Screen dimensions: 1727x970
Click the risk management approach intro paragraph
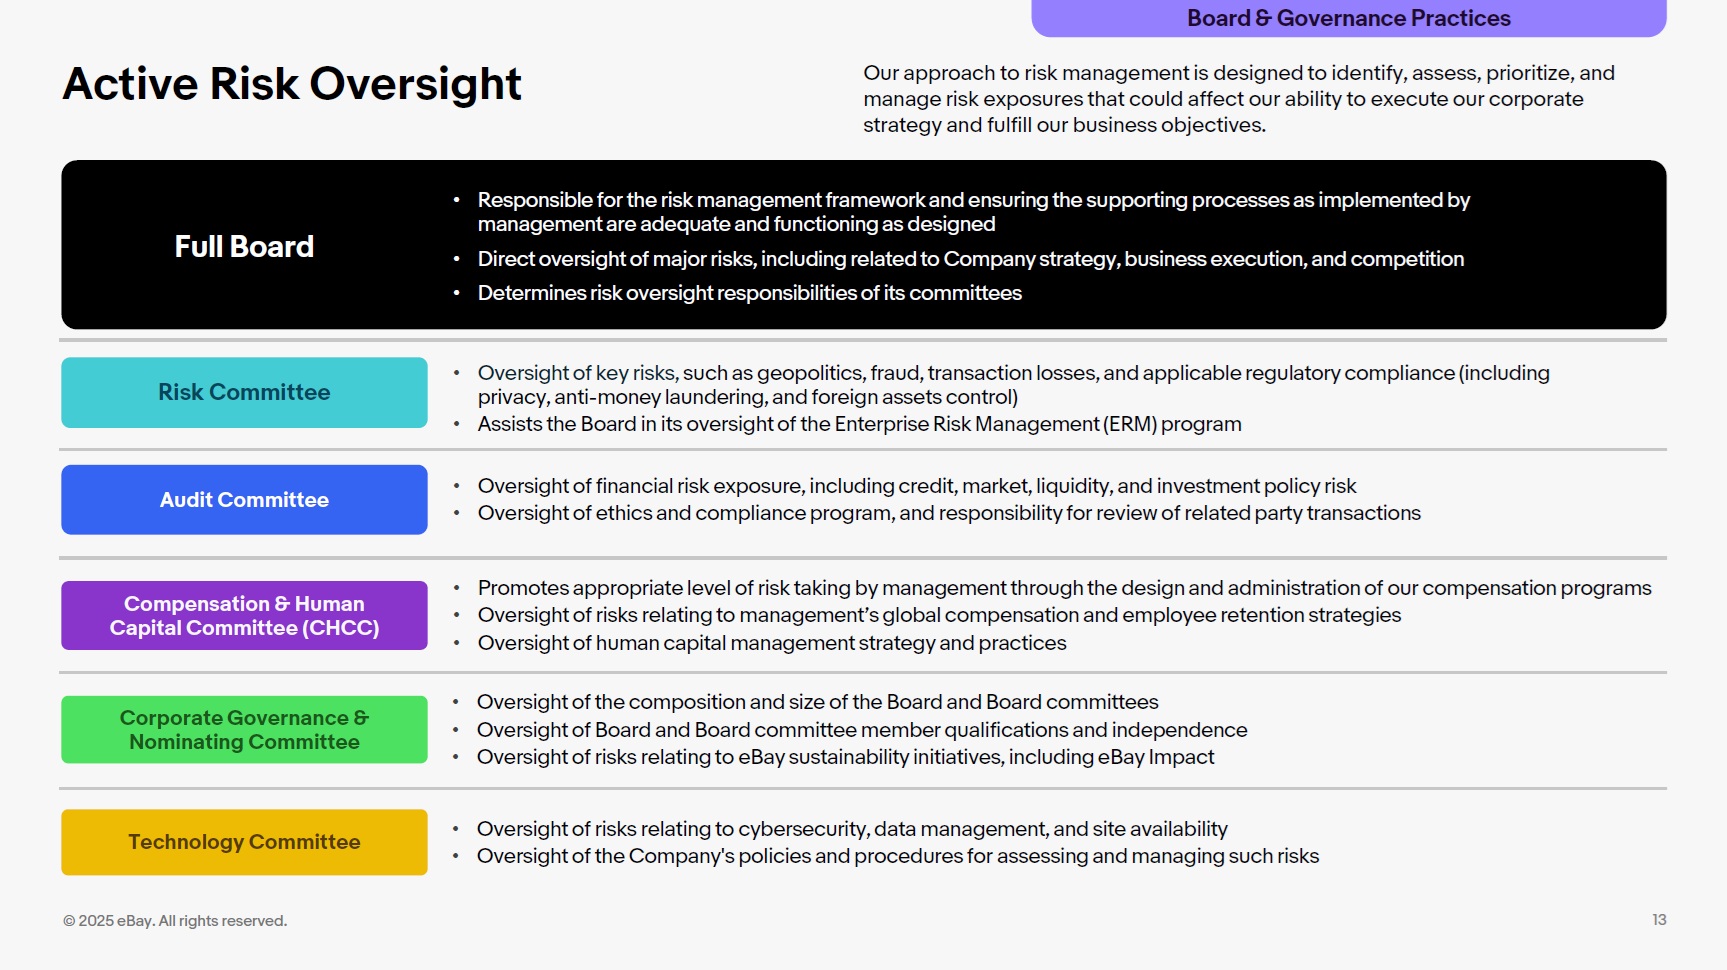pyautogui.click(x=1238, y=99)
